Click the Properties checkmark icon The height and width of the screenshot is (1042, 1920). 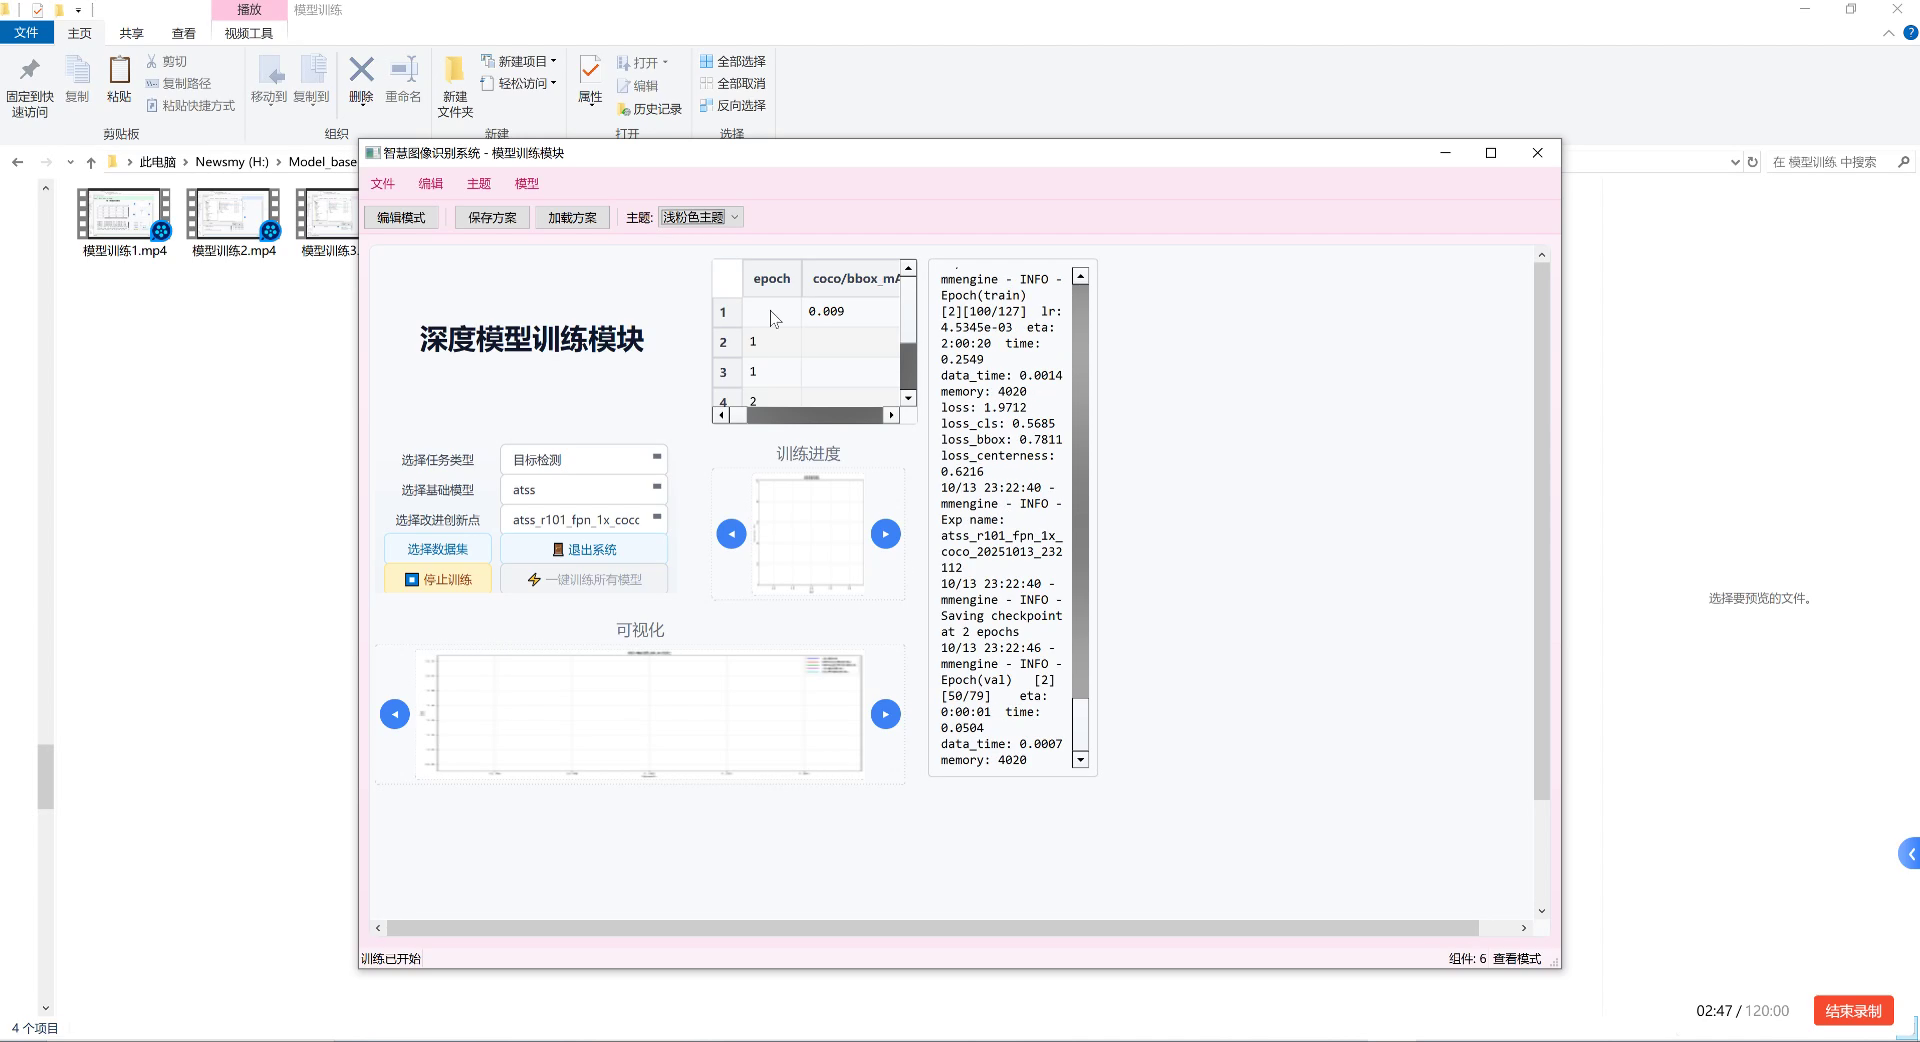click(x=590, y=70)
